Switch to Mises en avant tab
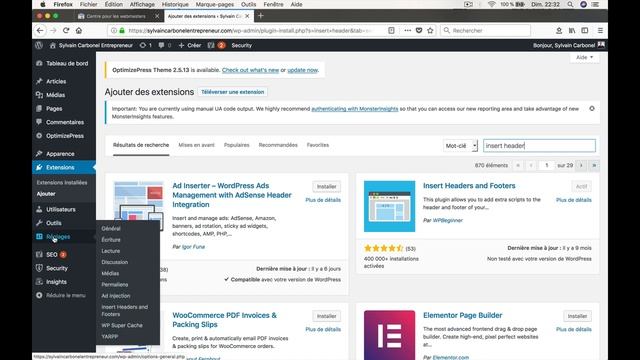This screenshot has height=360, width=640. coord(196,145)
